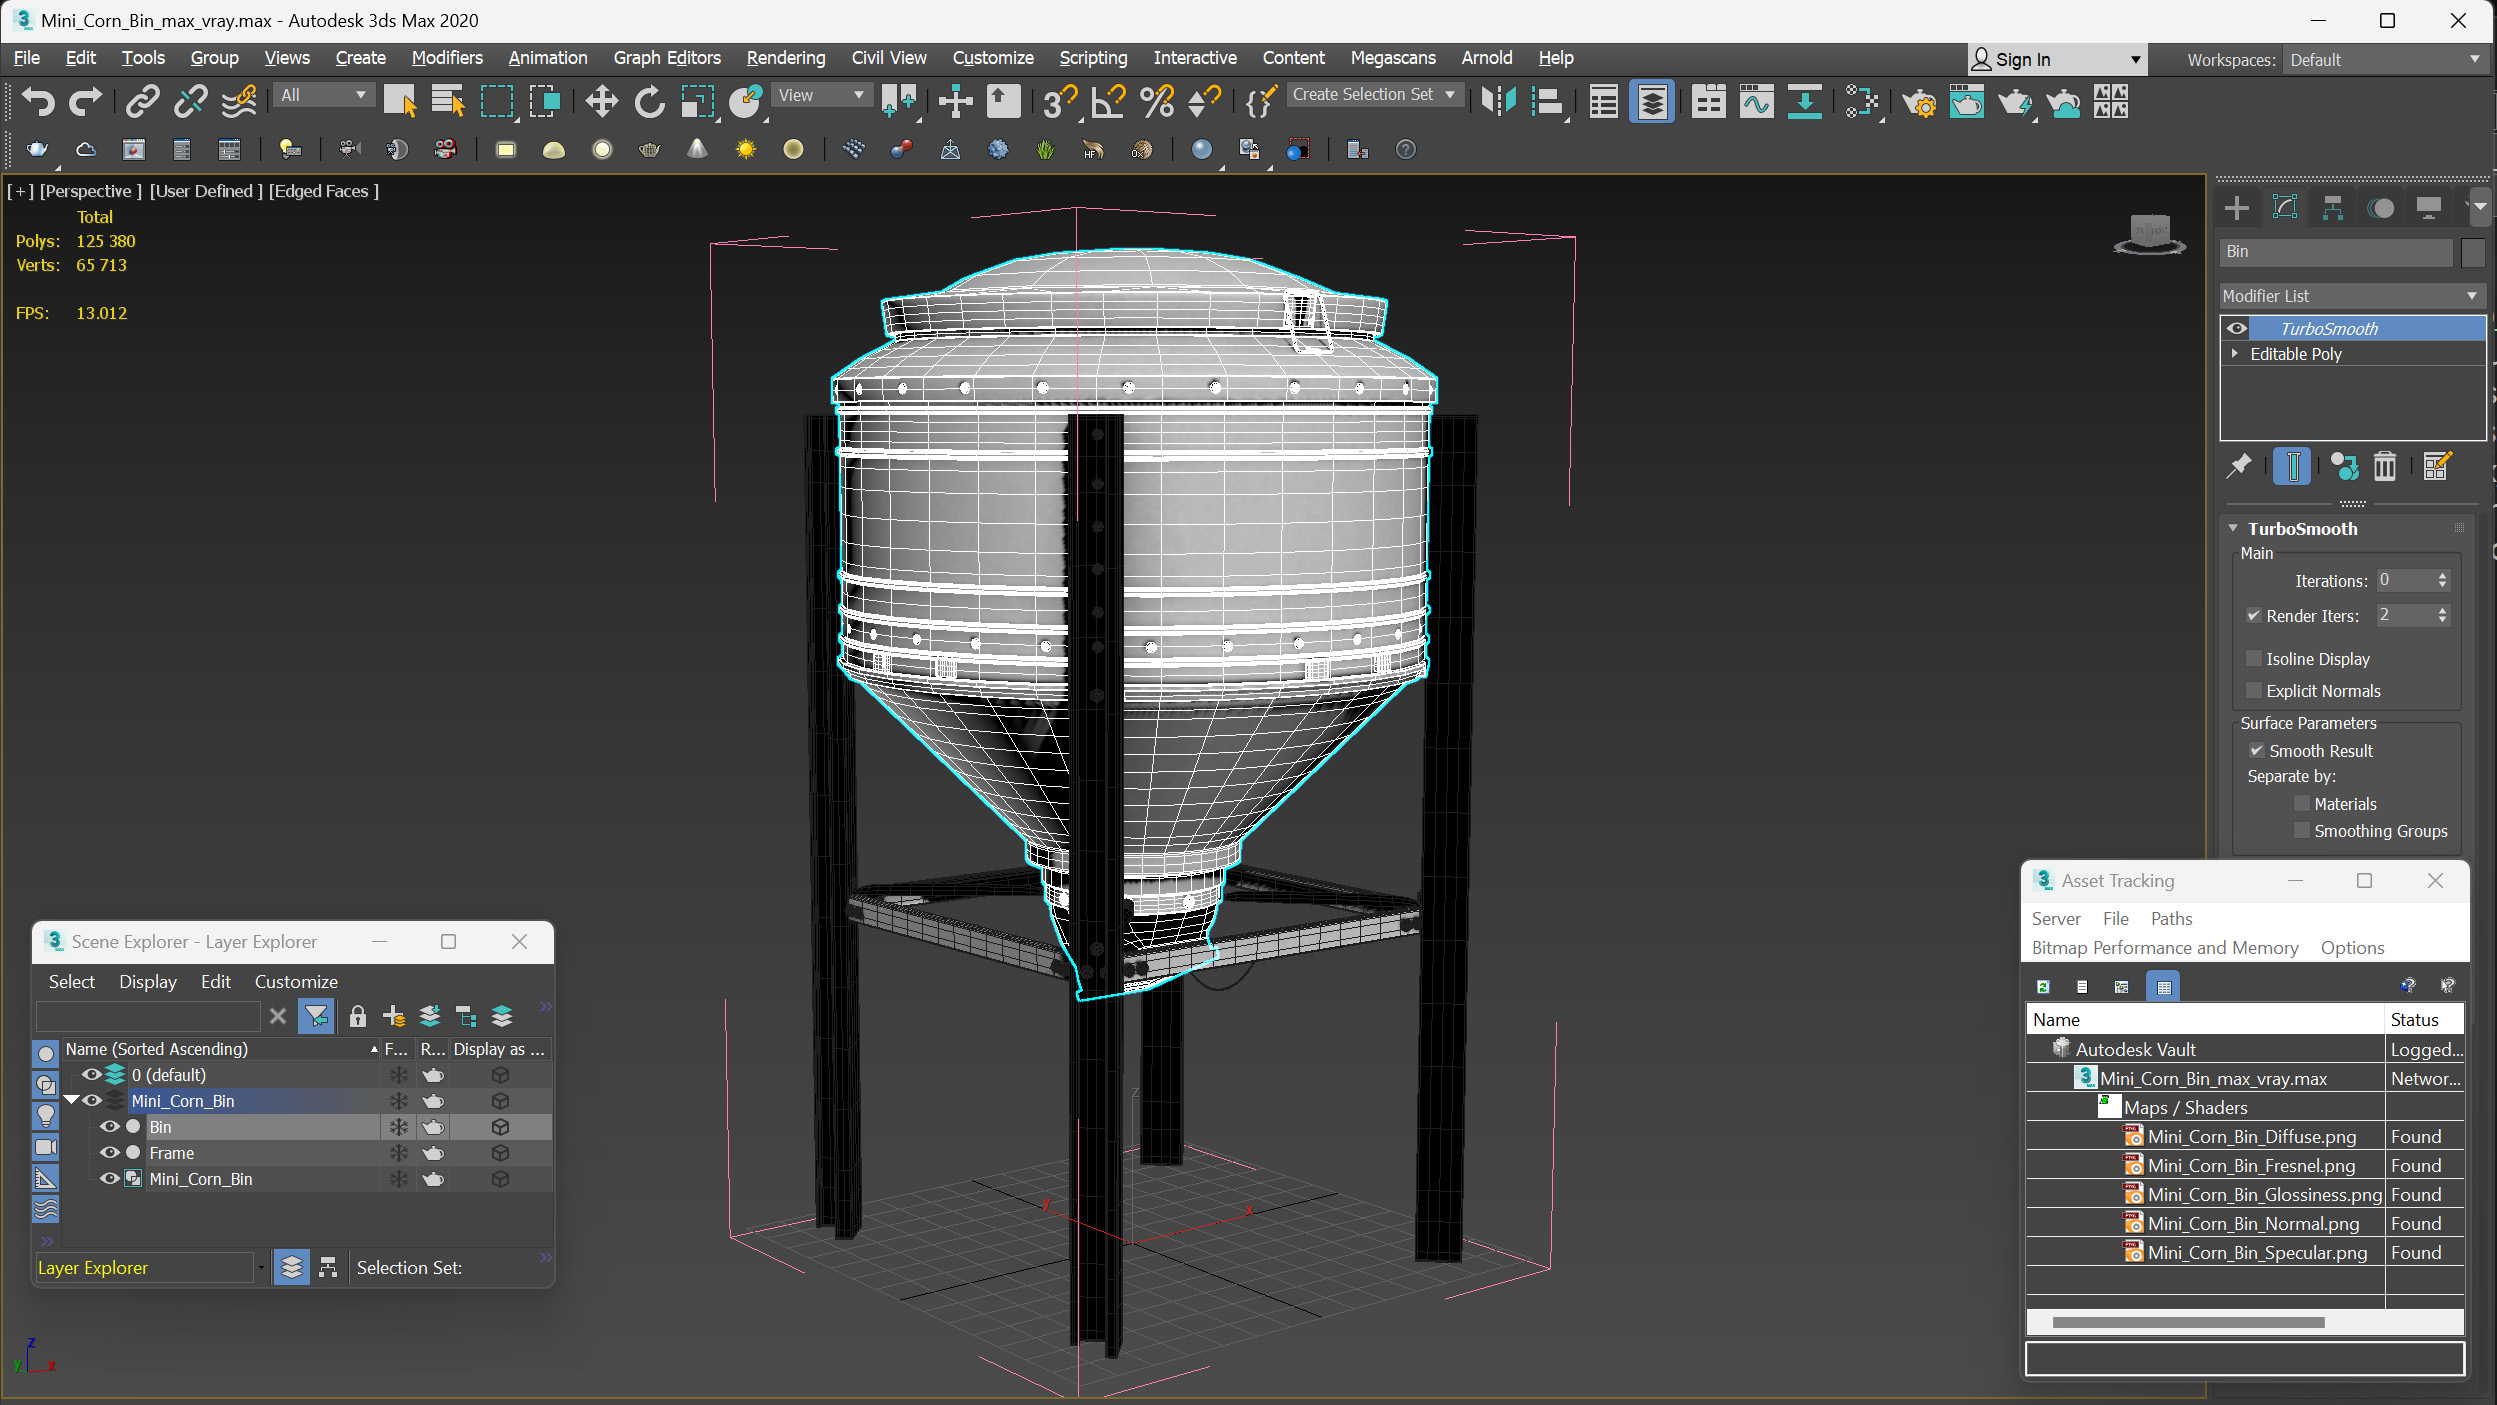This screenshot has height=1405, width=2497.
Task: Open the Graph Editors menu item
Action: coord(665,57)
